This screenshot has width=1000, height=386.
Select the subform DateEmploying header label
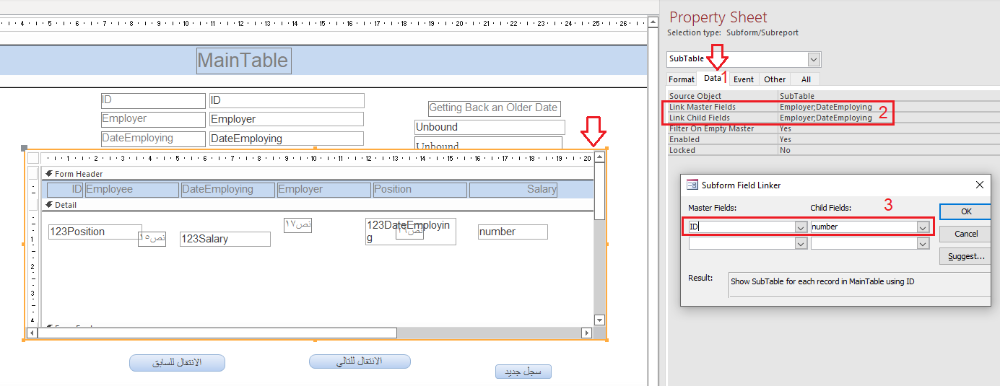coord(227,189)
